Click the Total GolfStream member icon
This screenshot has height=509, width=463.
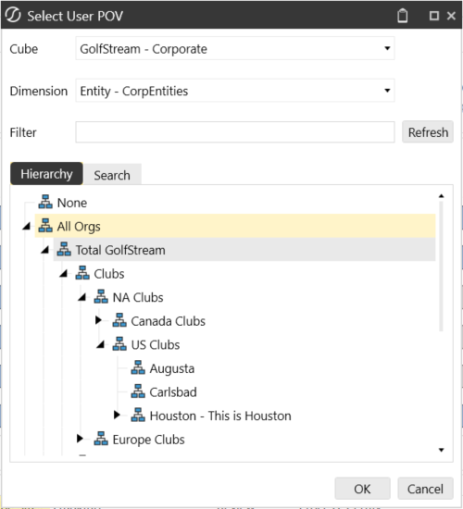click(64, 249)
